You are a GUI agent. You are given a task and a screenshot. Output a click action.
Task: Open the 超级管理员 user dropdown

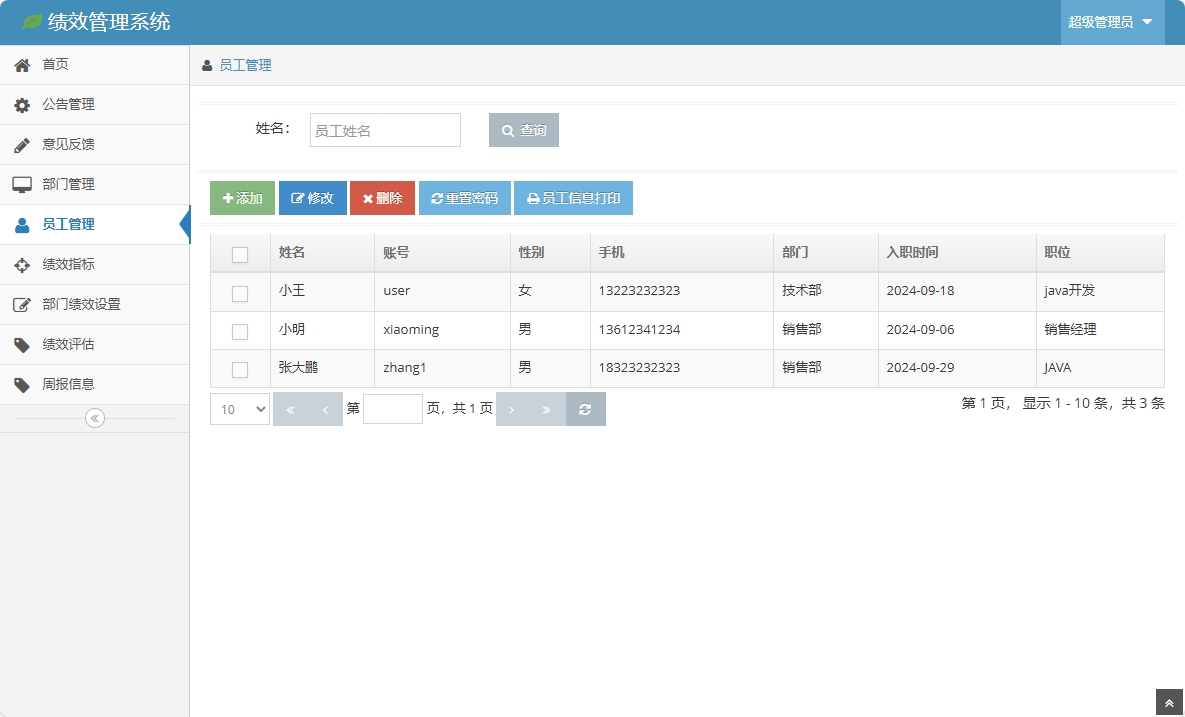[1111, 22]
